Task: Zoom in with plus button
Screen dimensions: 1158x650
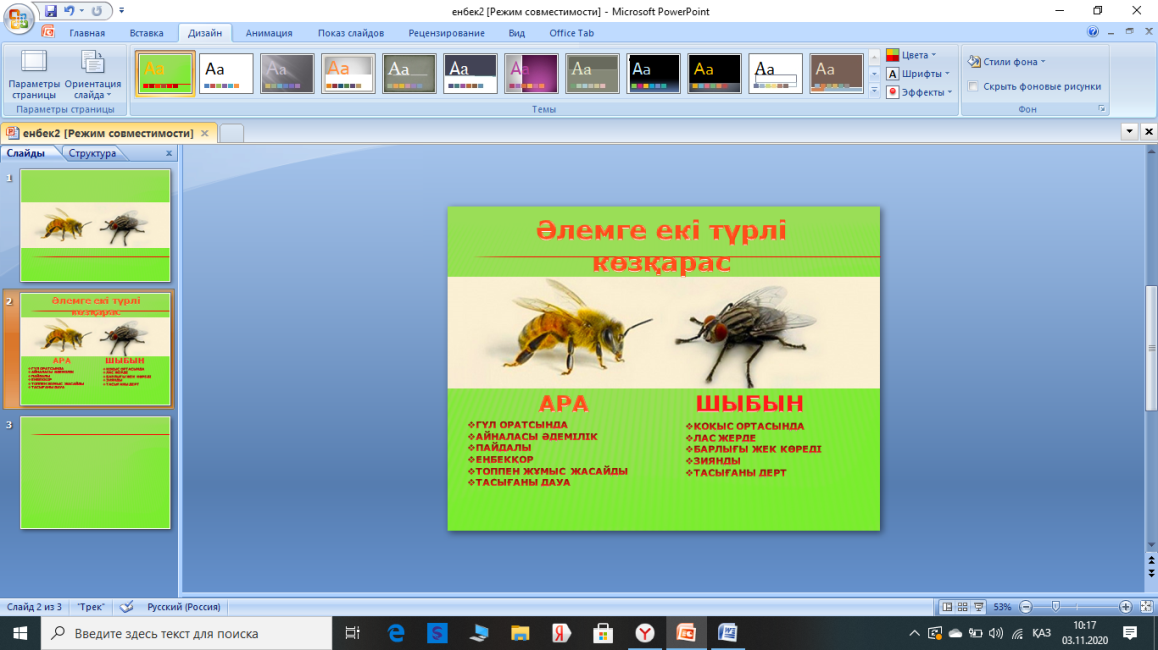Action: coord(1126,606)
